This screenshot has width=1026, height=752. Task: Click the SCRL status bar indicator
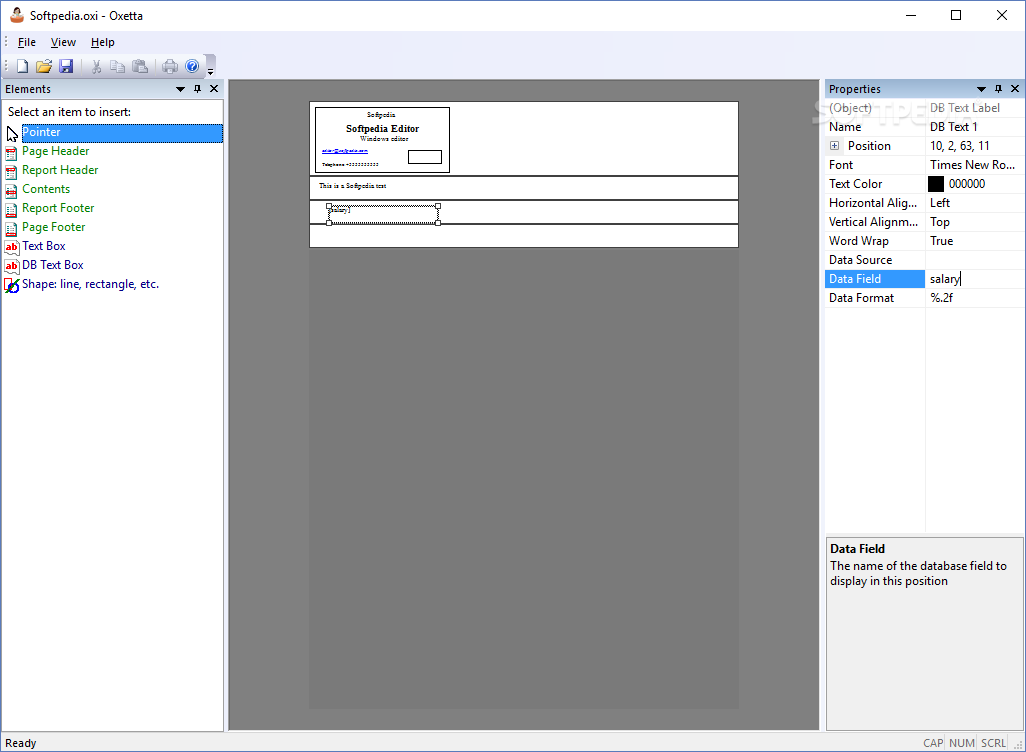pyautogui.click(x=993, y=743)
